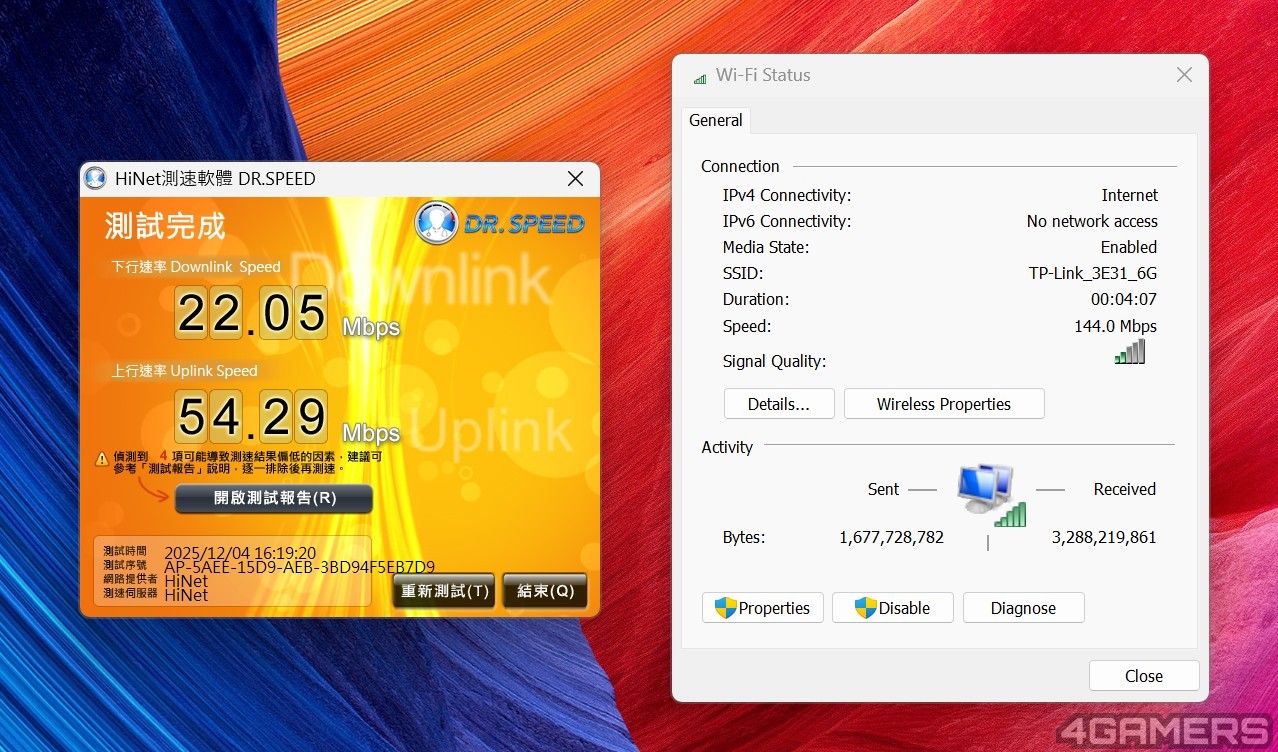The width and height of the screenshot is (1278, 752).
Task: Select the General tab
Action: click(x=716, y=120)
